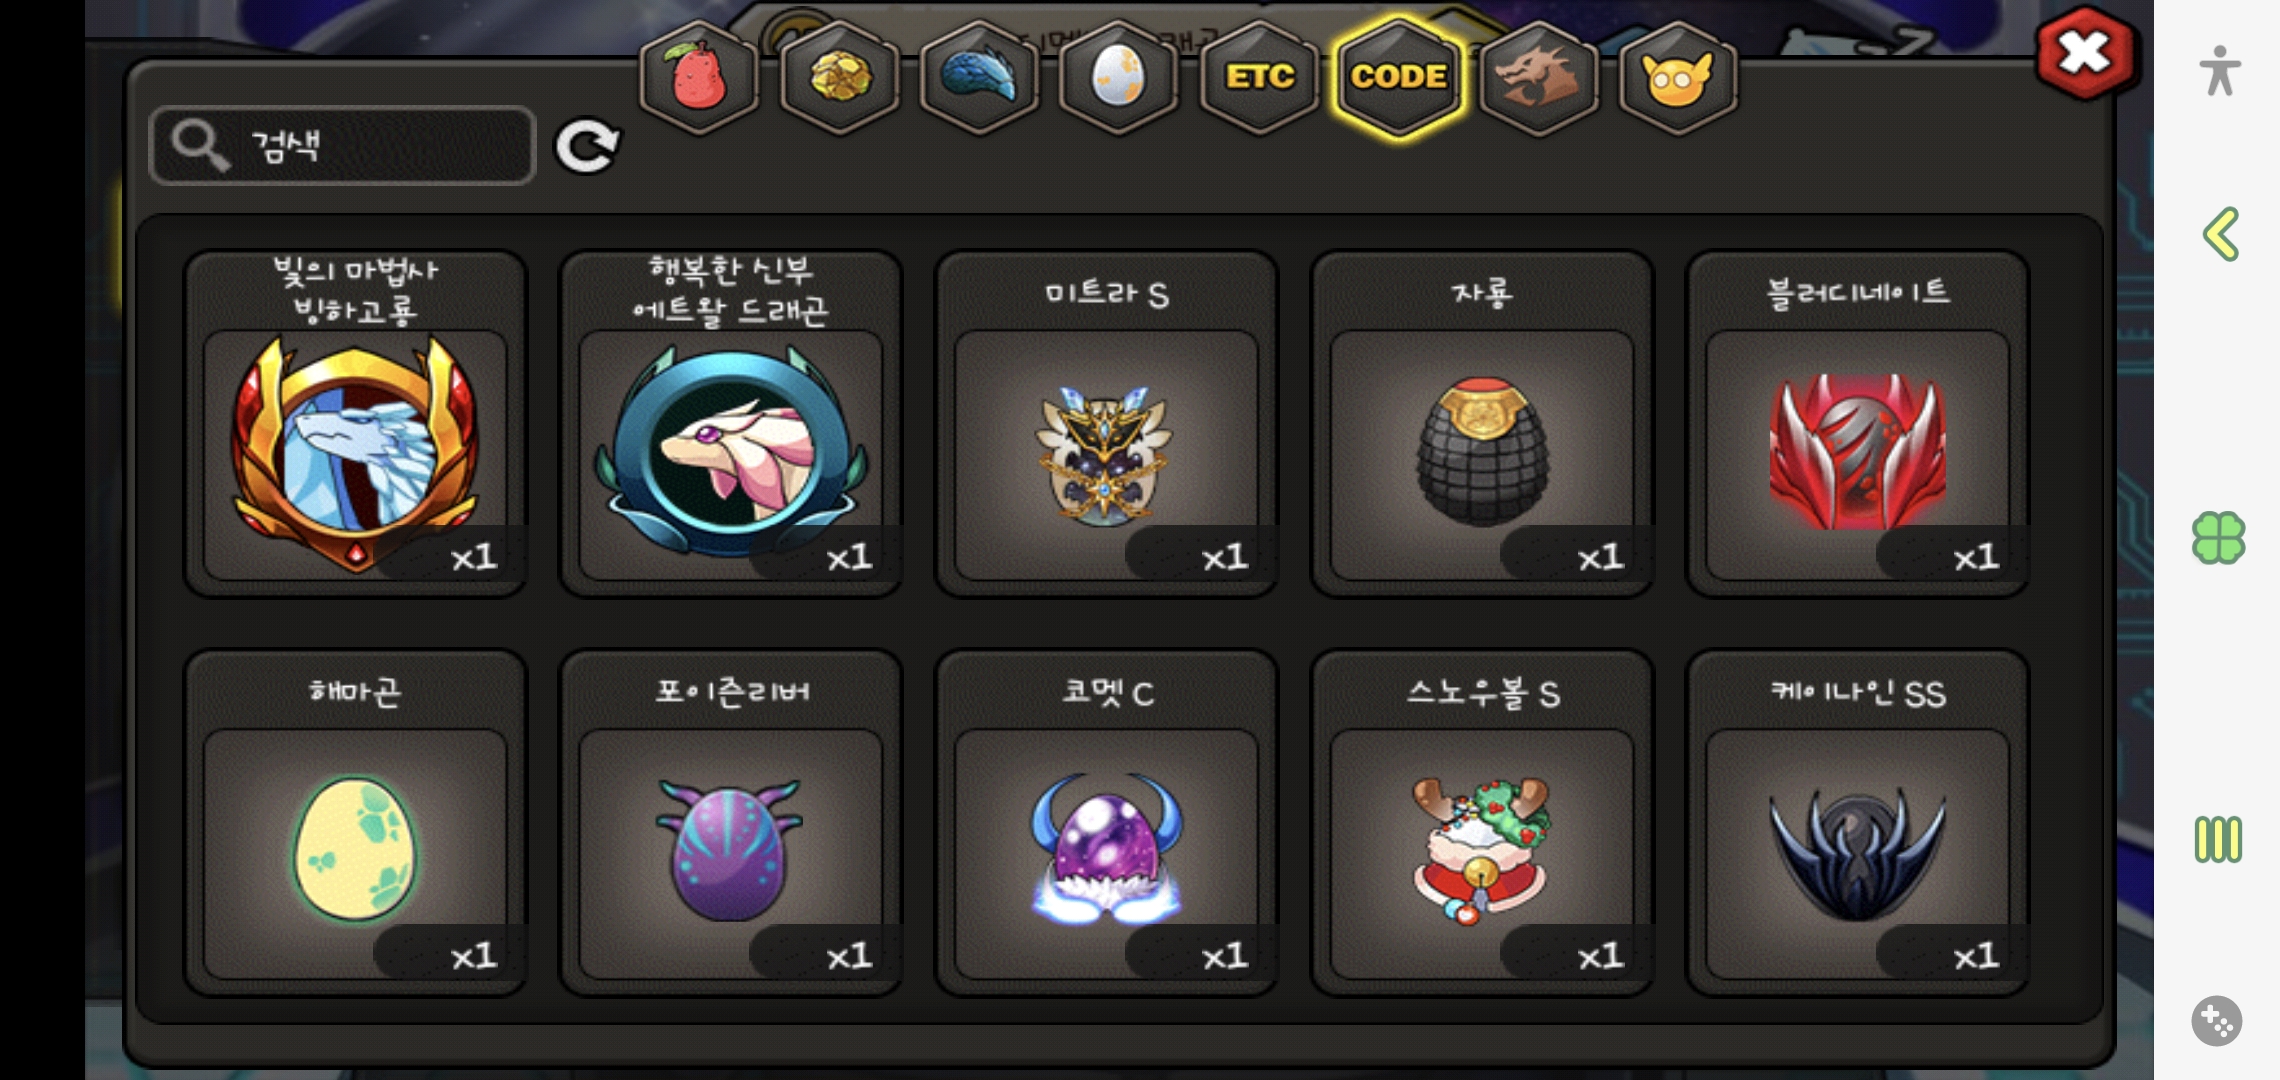
Task: Select the 행복한 신부 에트왈 드래곤 item
Action: [731, 423]
